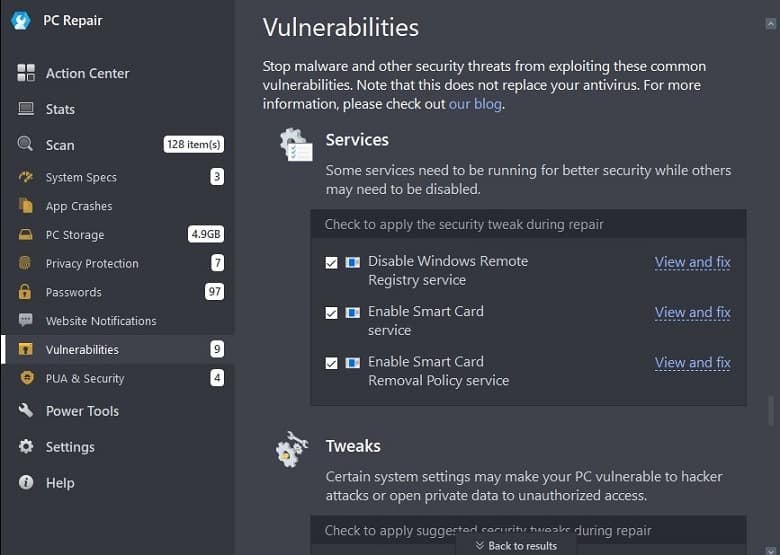Toggle Enable Smart Card service checkbox
Image resolution: width=780 pixels, height=555 pixels.
click(331, 313)
